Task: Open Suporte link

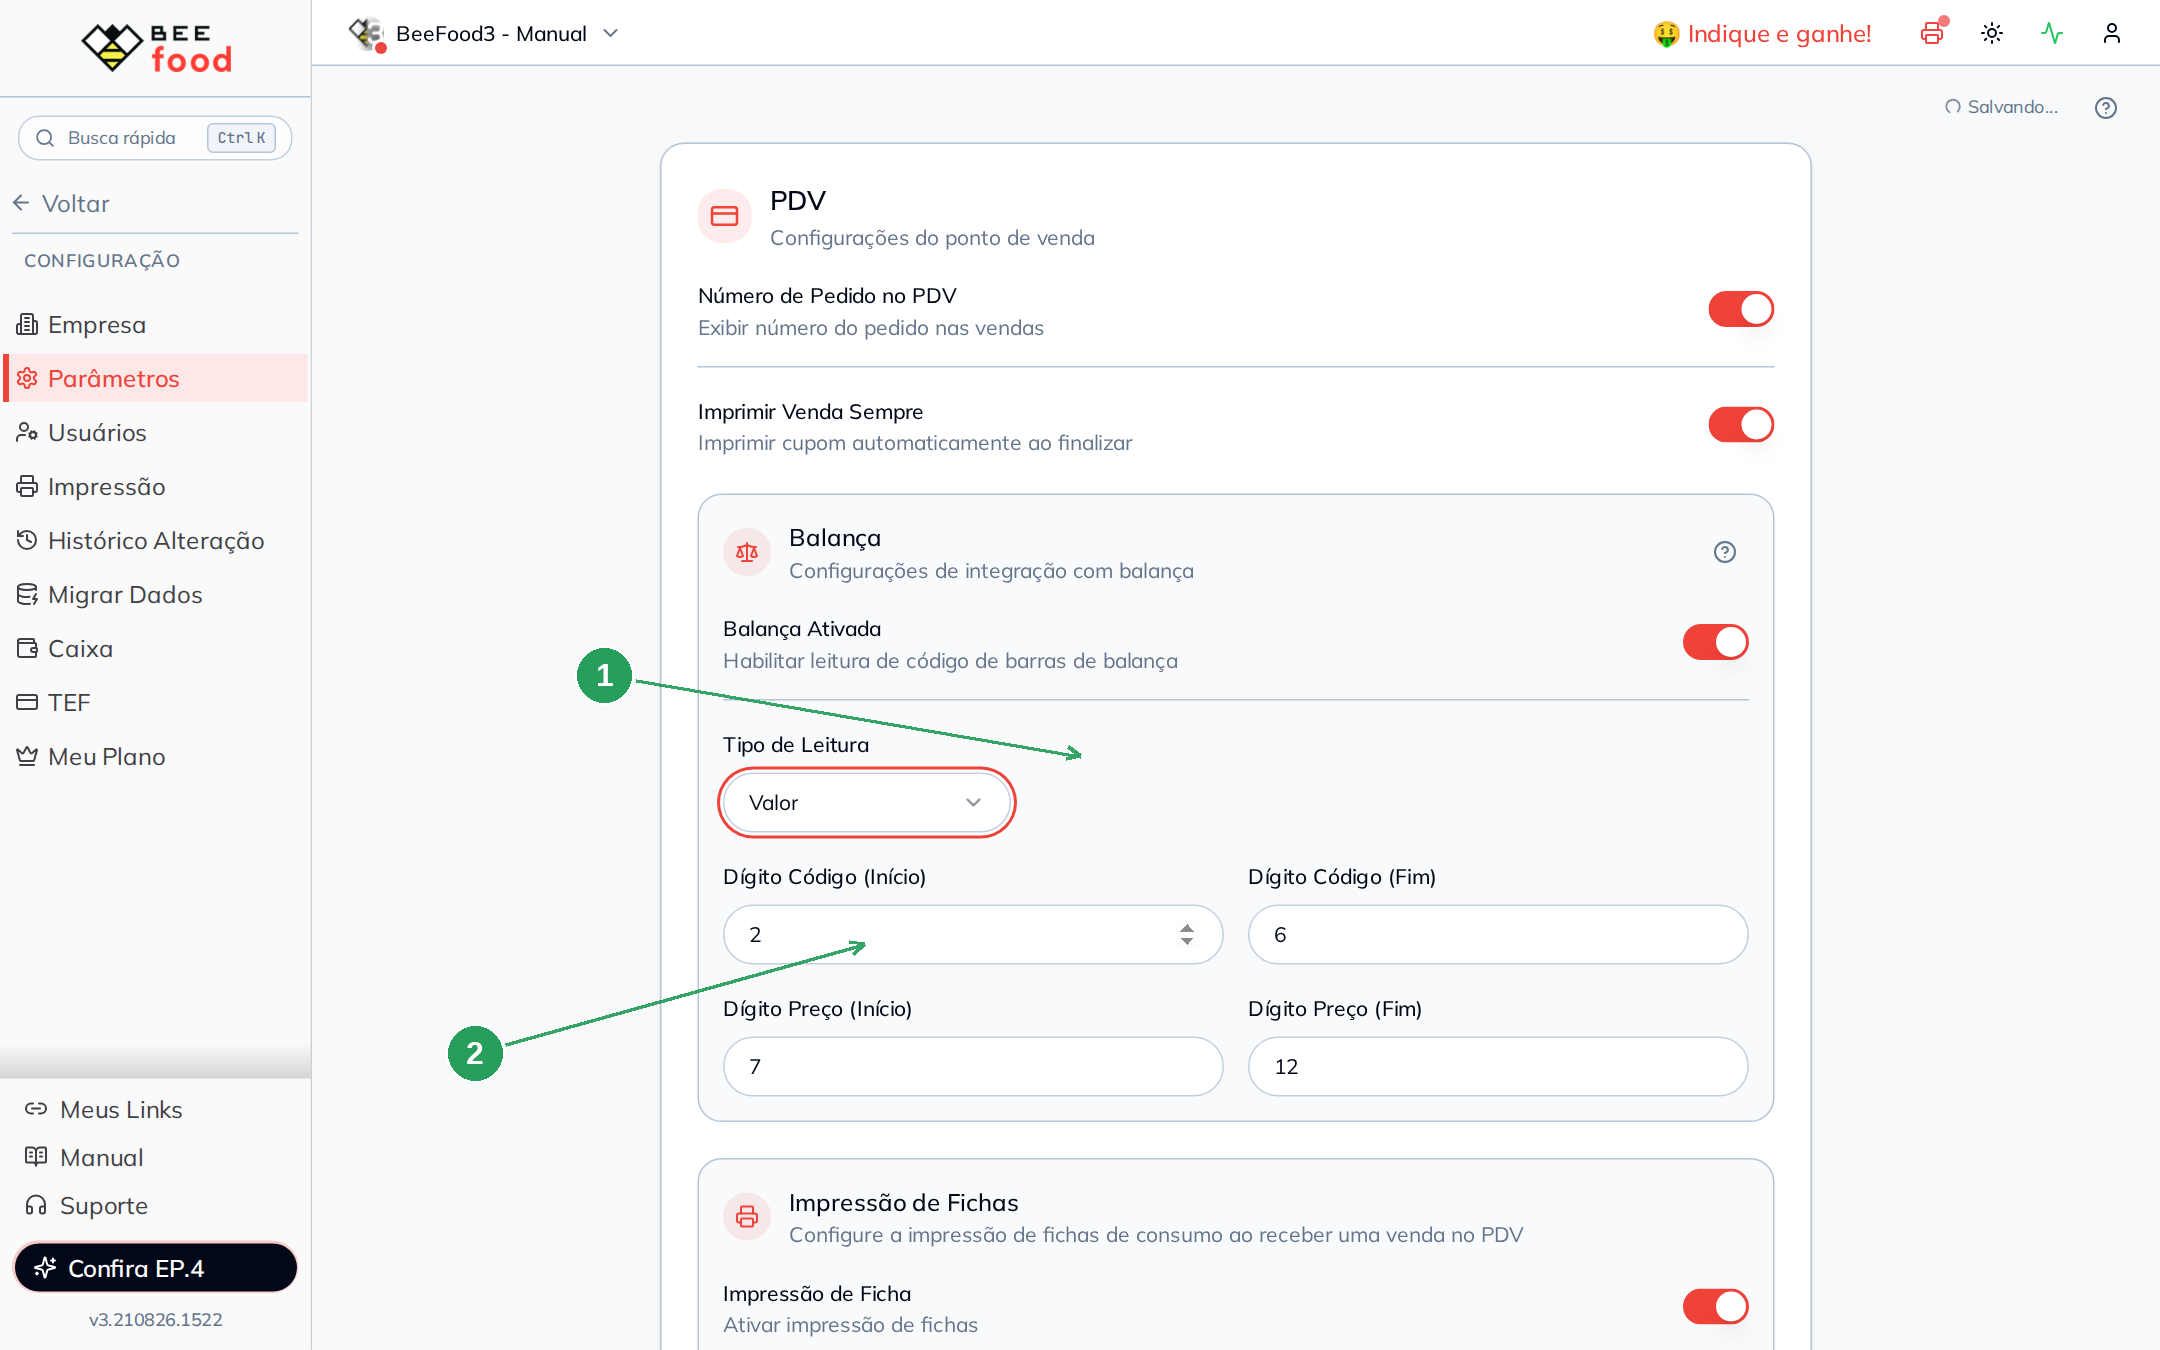Action: coord(86,1206)
